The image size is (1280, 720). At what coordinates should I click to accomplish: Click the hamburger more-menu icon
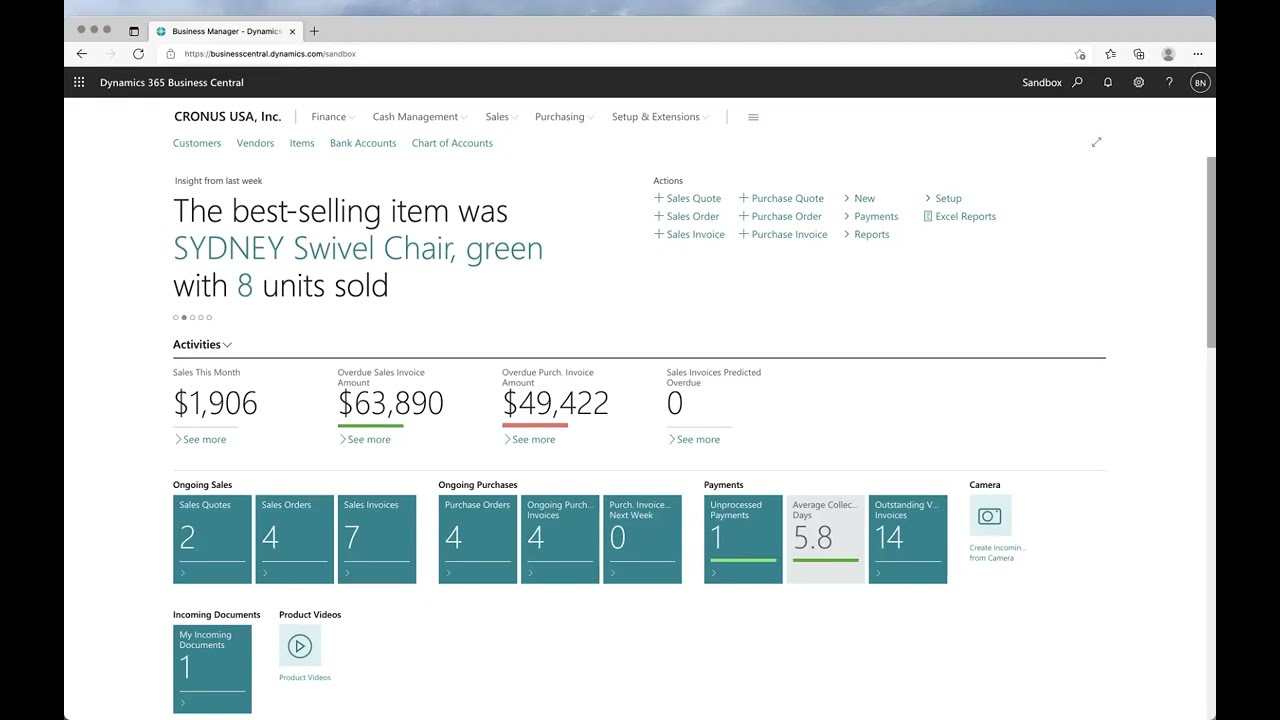[x=753, y=117]
